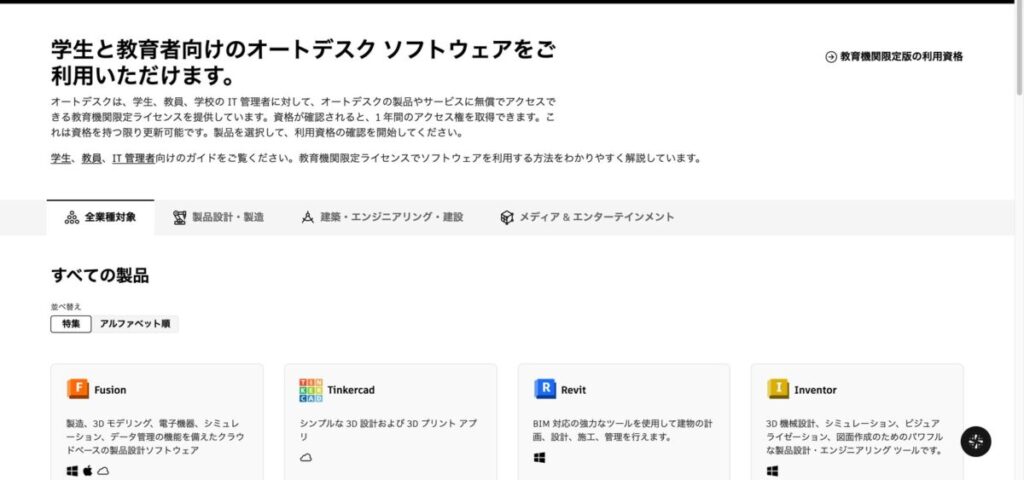Open the IT 管理者 guide link
The image size is (1024, 480).
(134, 158)
